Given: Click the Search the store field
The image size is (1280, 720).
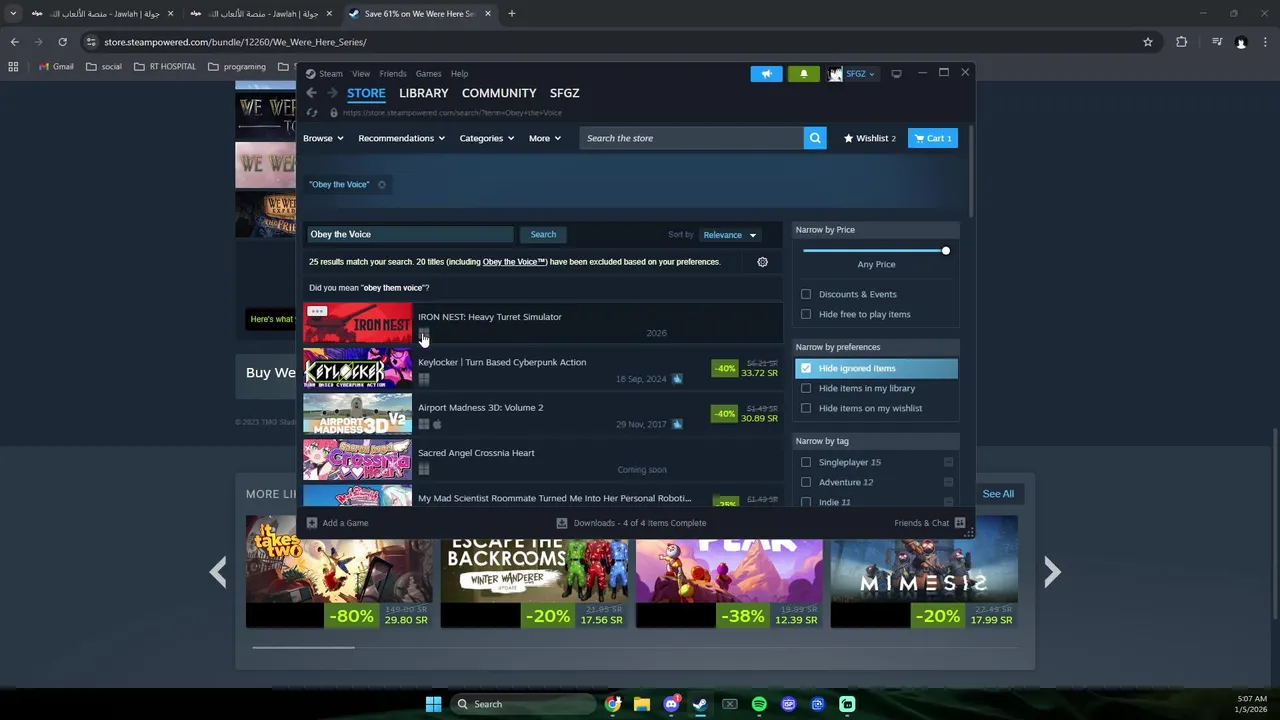Looking at the screenshot, I should click(x=691, y=138).
